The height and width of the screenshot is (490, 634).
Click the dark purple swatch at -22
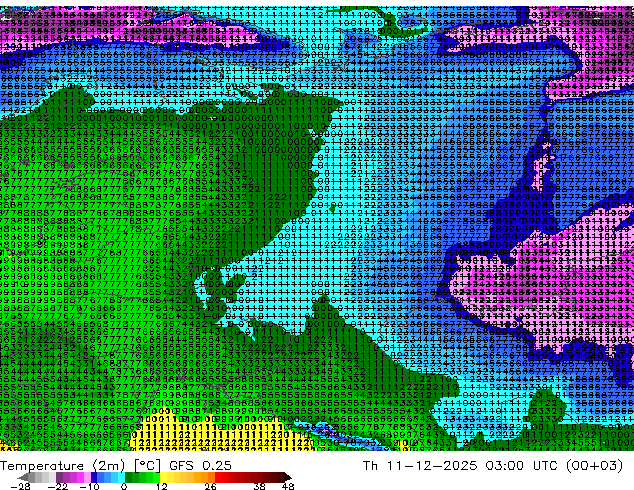tap(59, 477)
